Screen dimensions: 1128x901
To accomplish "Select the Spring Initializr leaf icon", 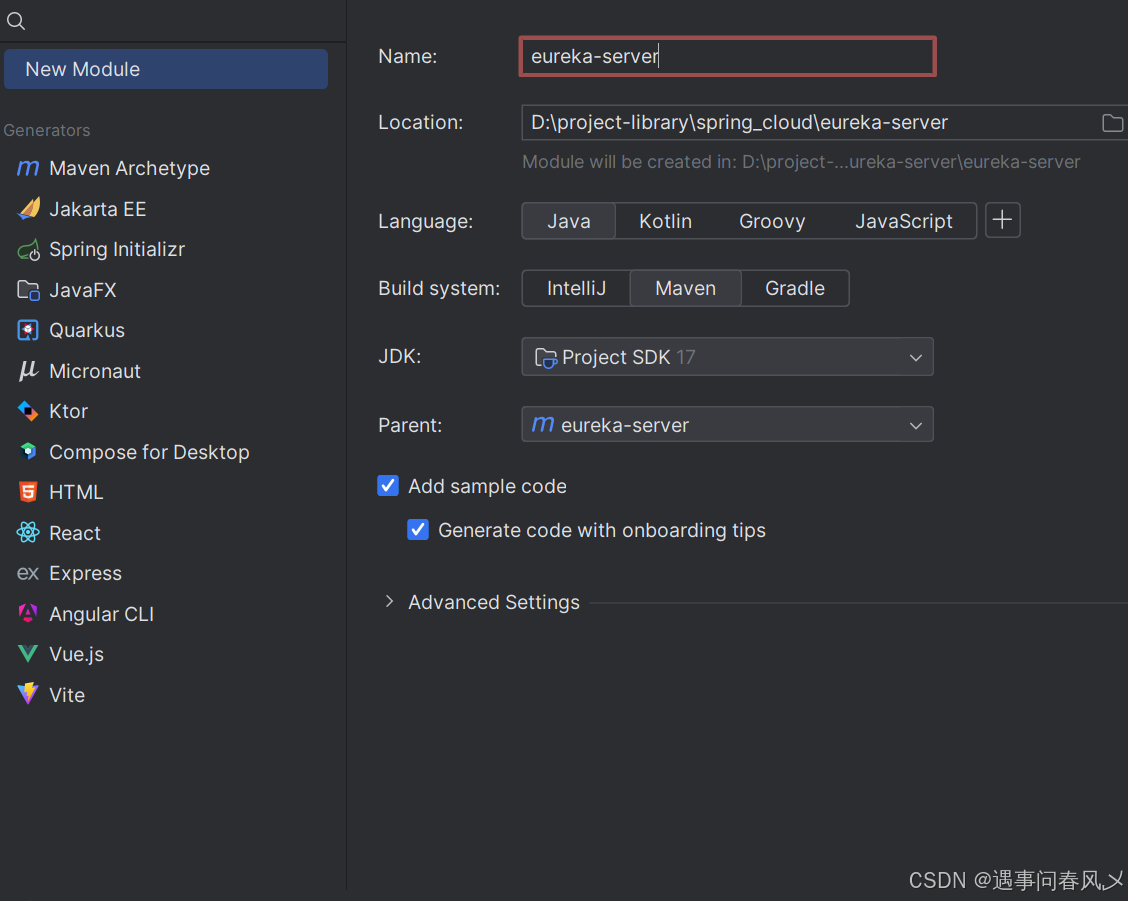I will (x=29, y=250).
